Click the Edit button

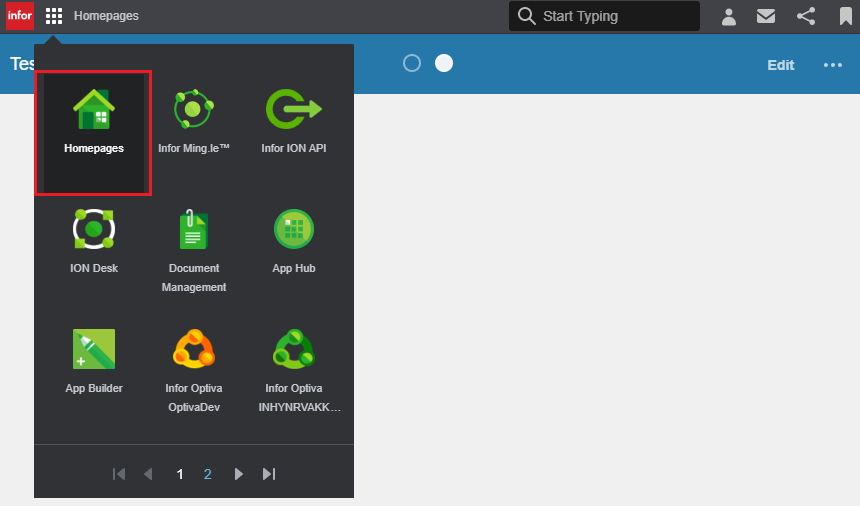(x=780, y=65)
